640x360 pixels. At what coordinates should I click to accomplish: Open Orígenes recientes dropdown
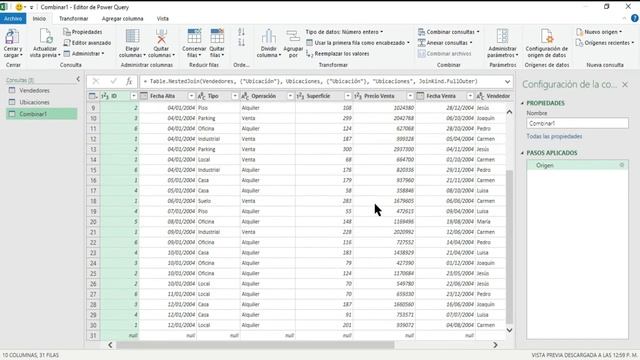(x=605, y=42)
